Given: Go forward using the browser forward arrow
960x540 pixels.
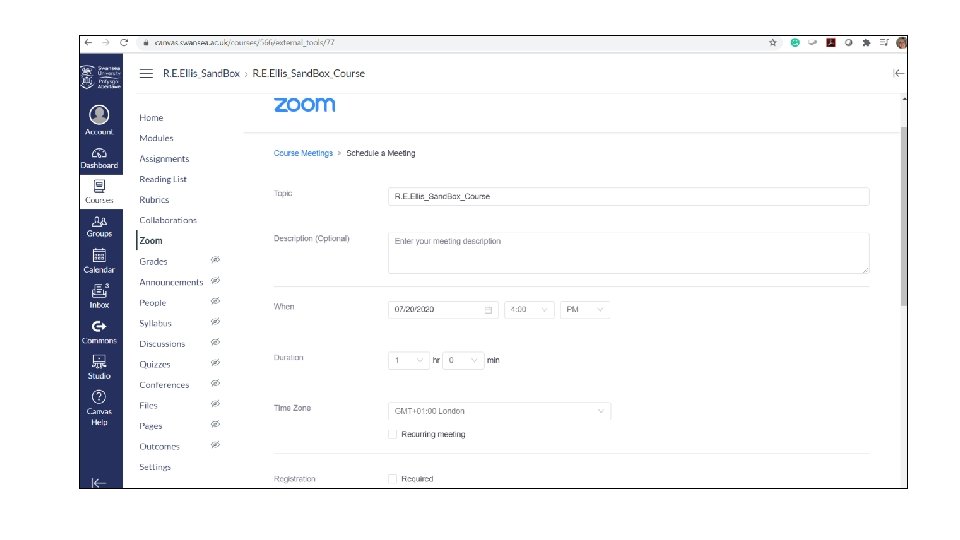Looking at the screenshot, I should click(x=105, y=42).
